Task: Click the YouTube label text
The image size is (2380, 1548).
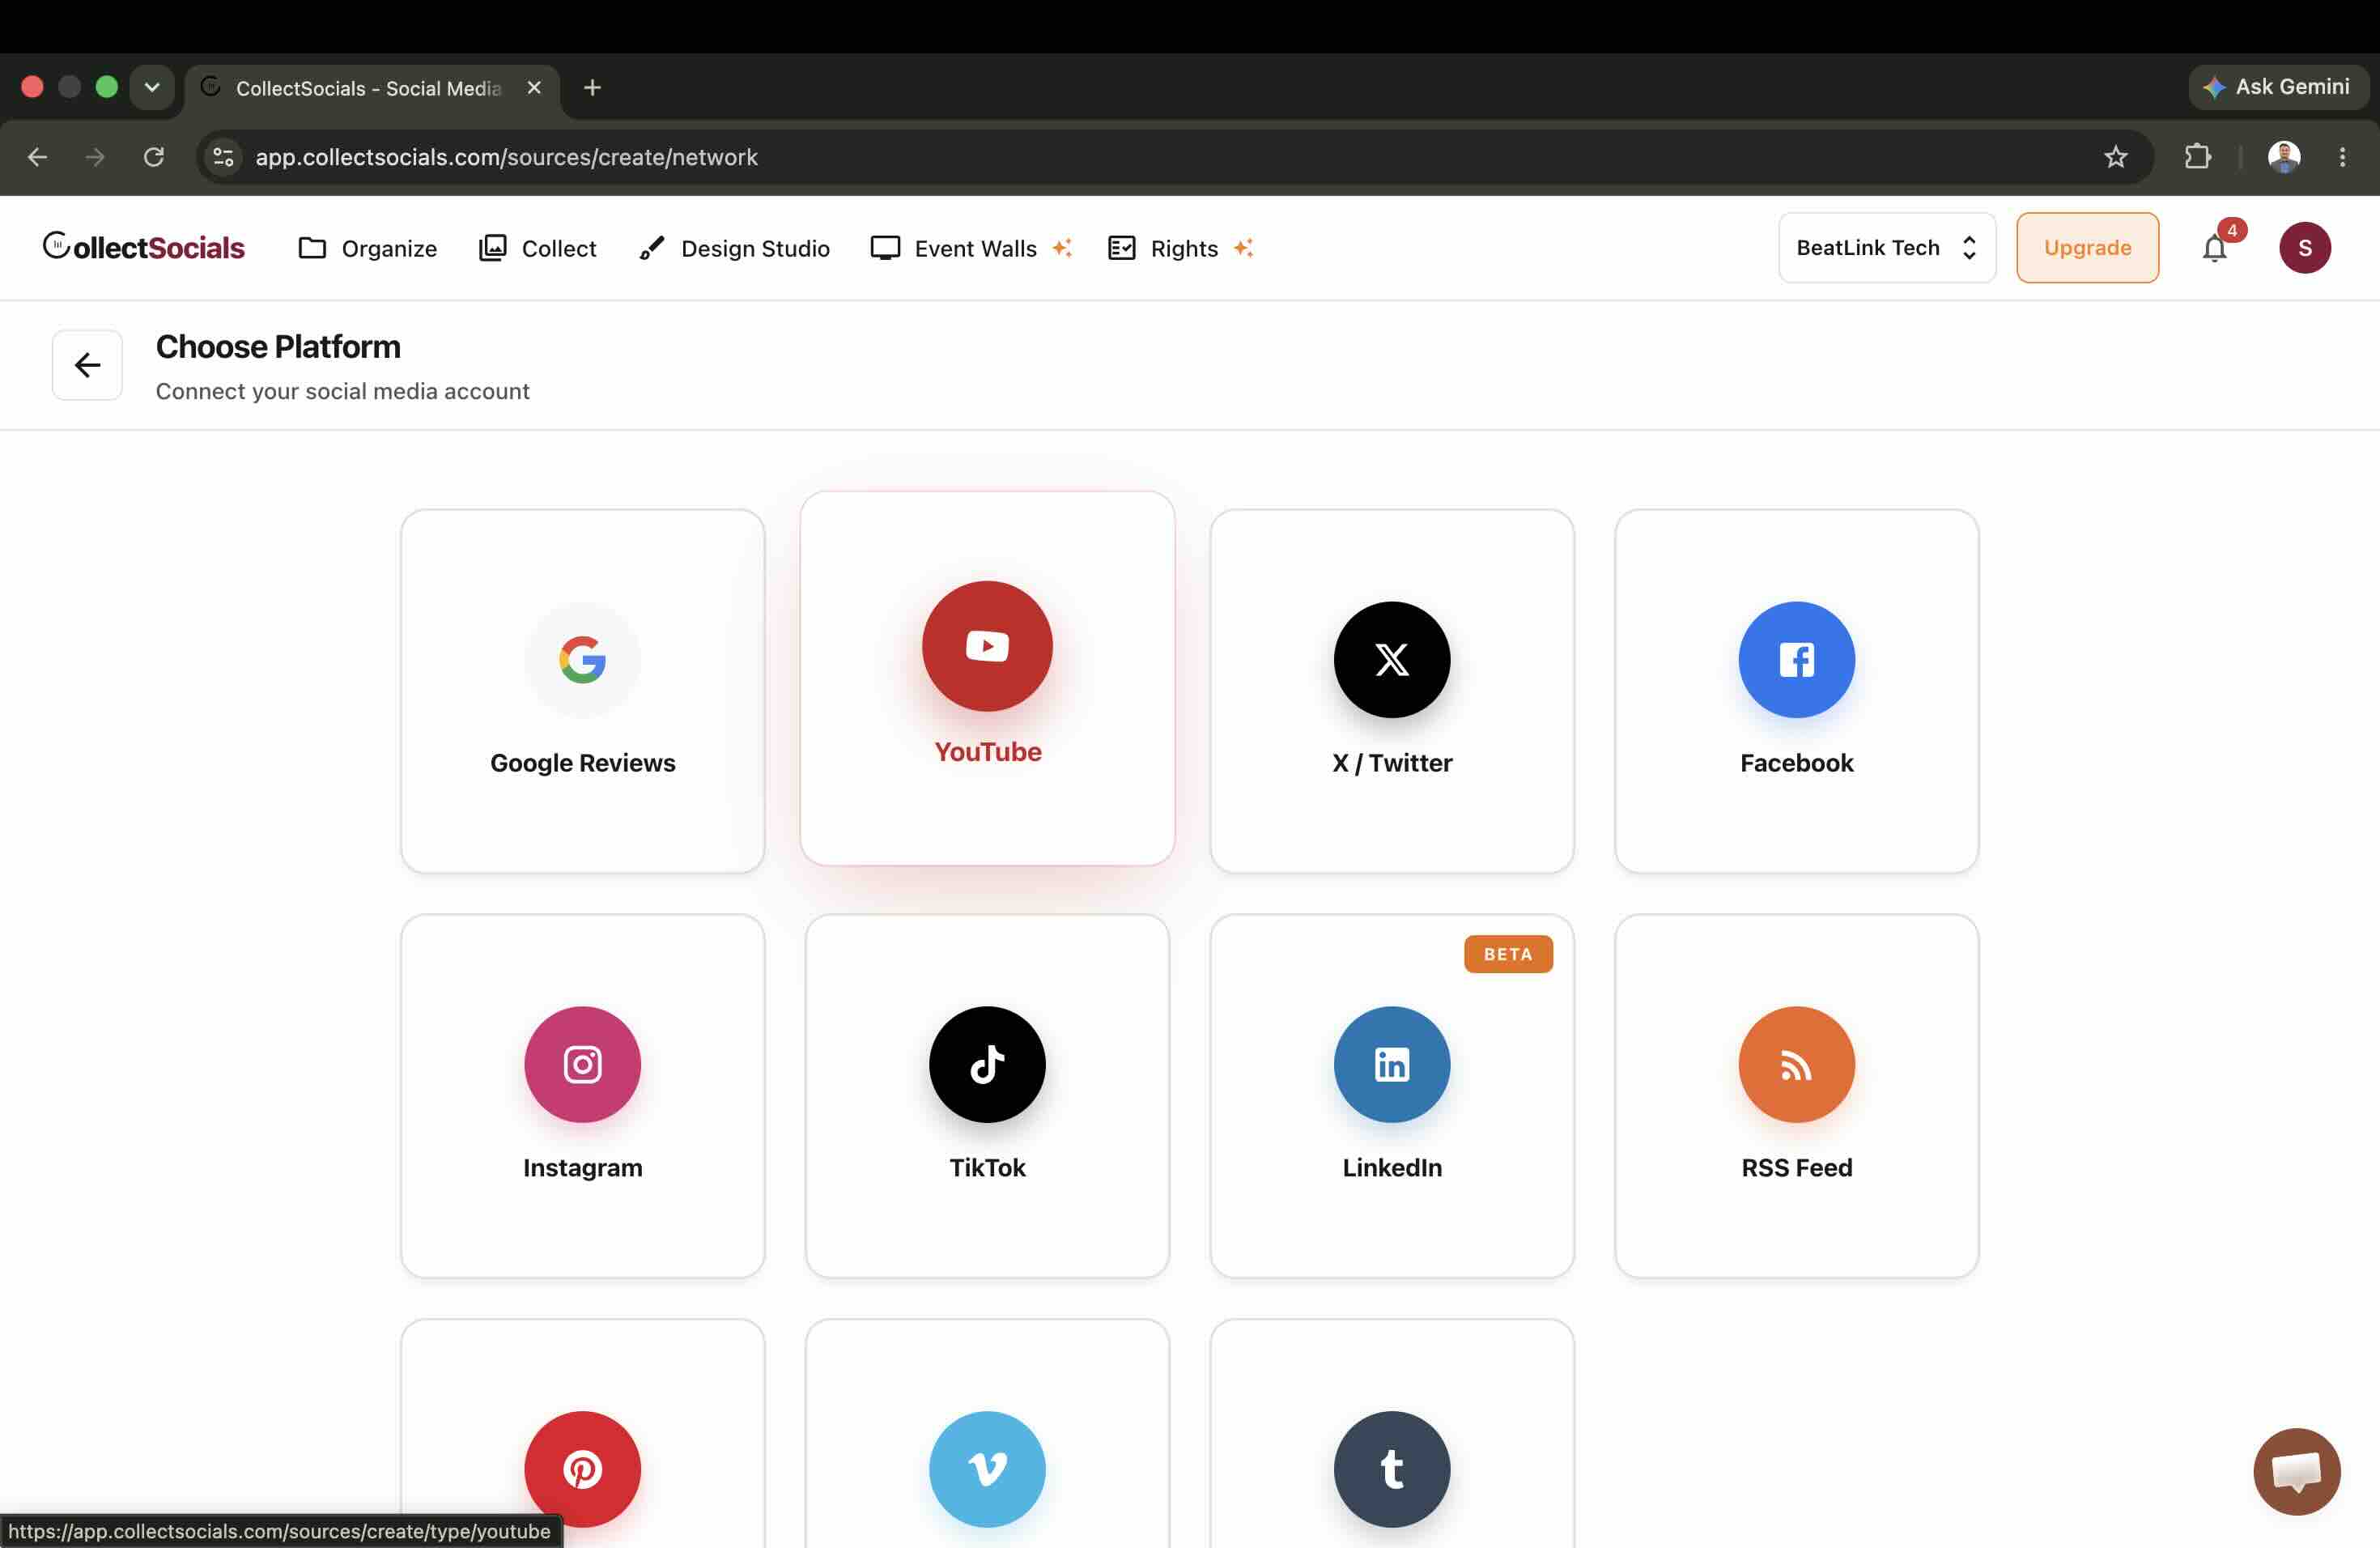Action: pos(987,751)
